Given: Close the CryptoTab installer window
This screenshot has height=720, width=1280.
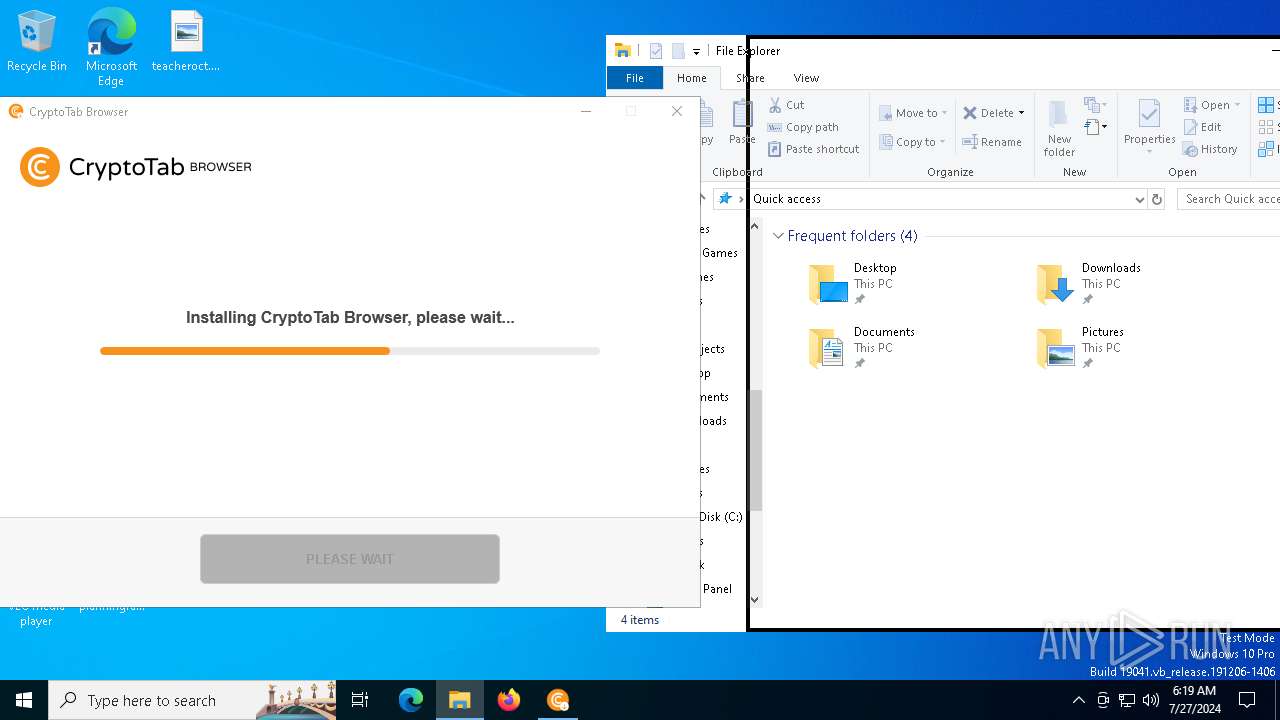Looking at the screenshot, I should [677, 111].
